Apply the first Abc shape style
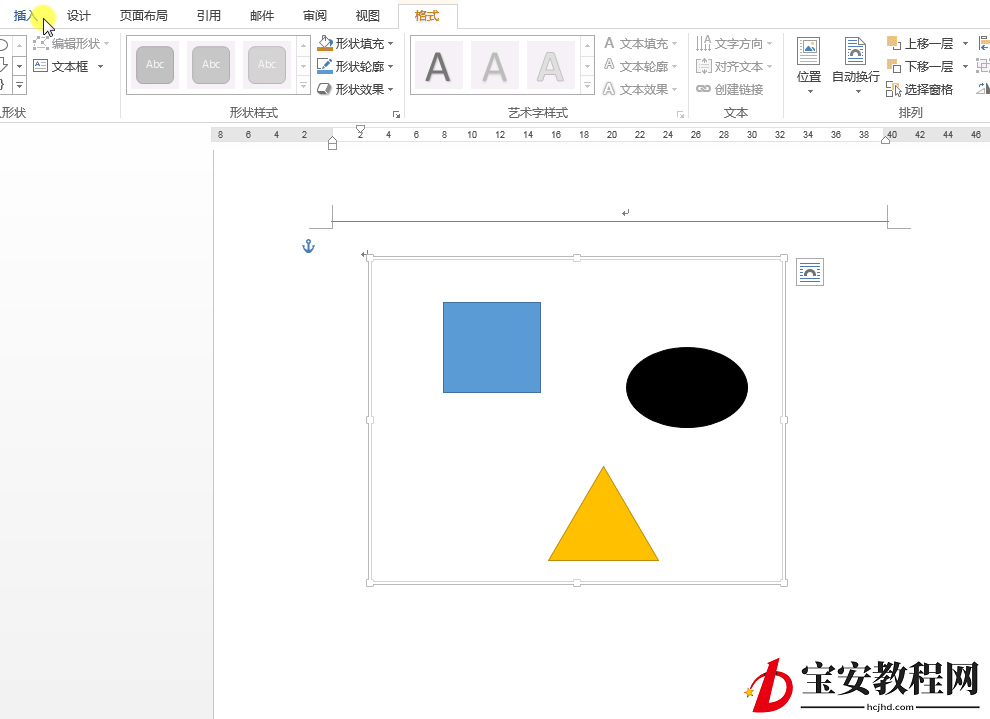Screen dimensions: 990x719 pyautogui.click(x=155, y=64)
